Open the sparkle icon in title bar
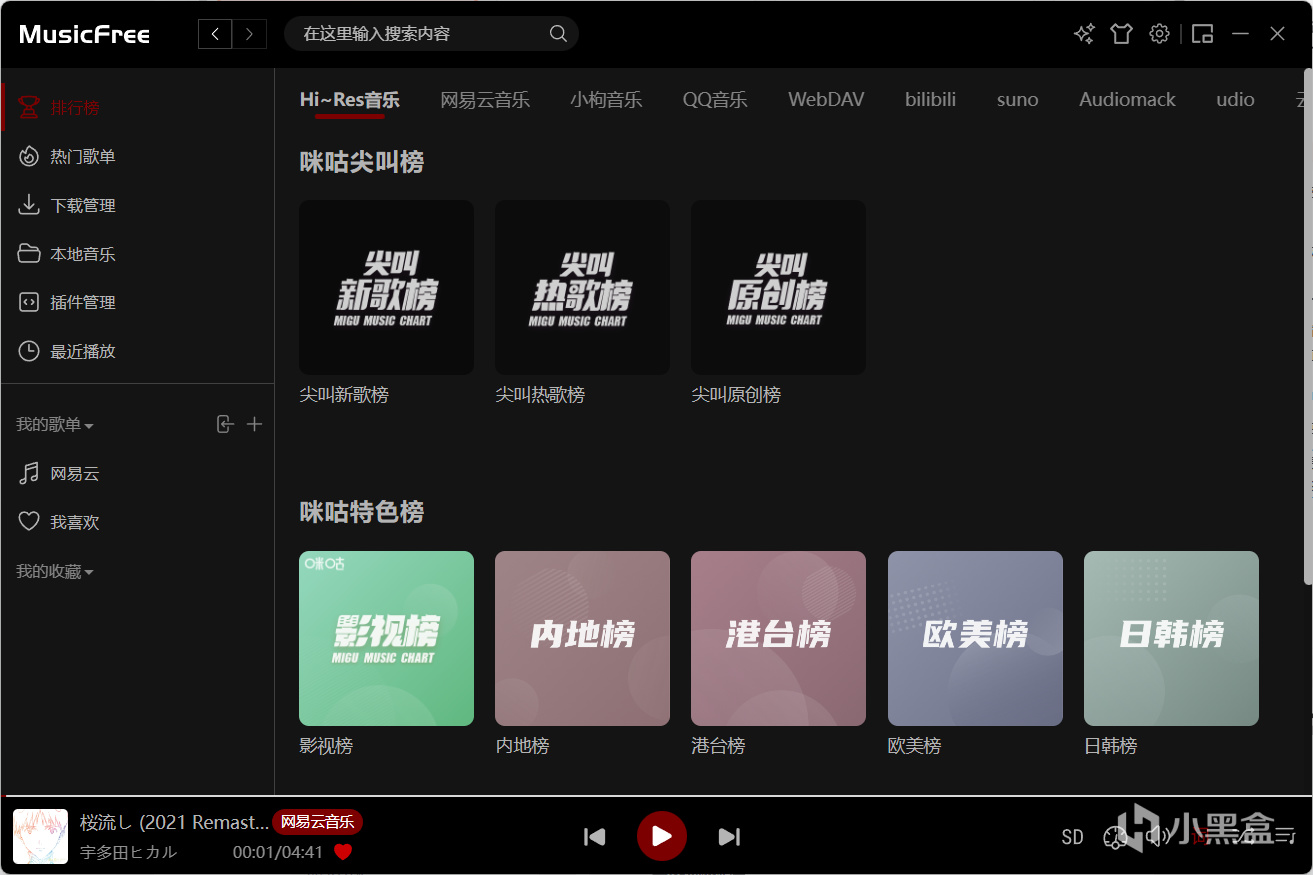1313x875 pixels. (1084, 34)
